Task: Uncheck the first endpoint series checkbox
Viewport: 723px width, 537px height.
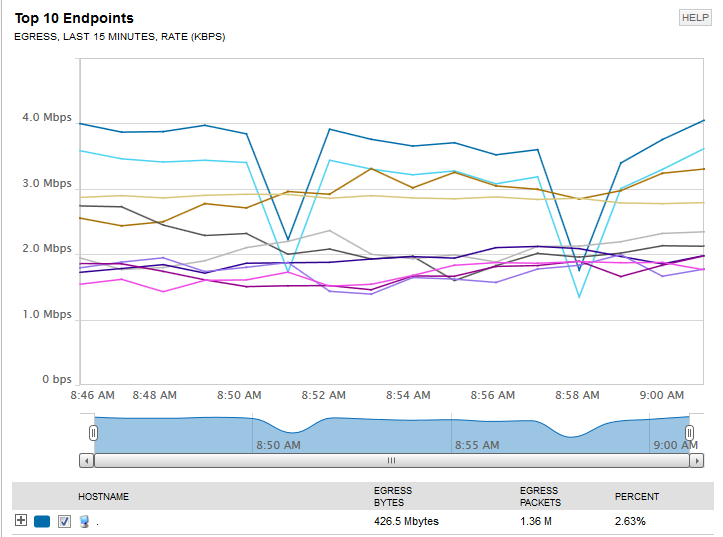Action: pos(64,521)
